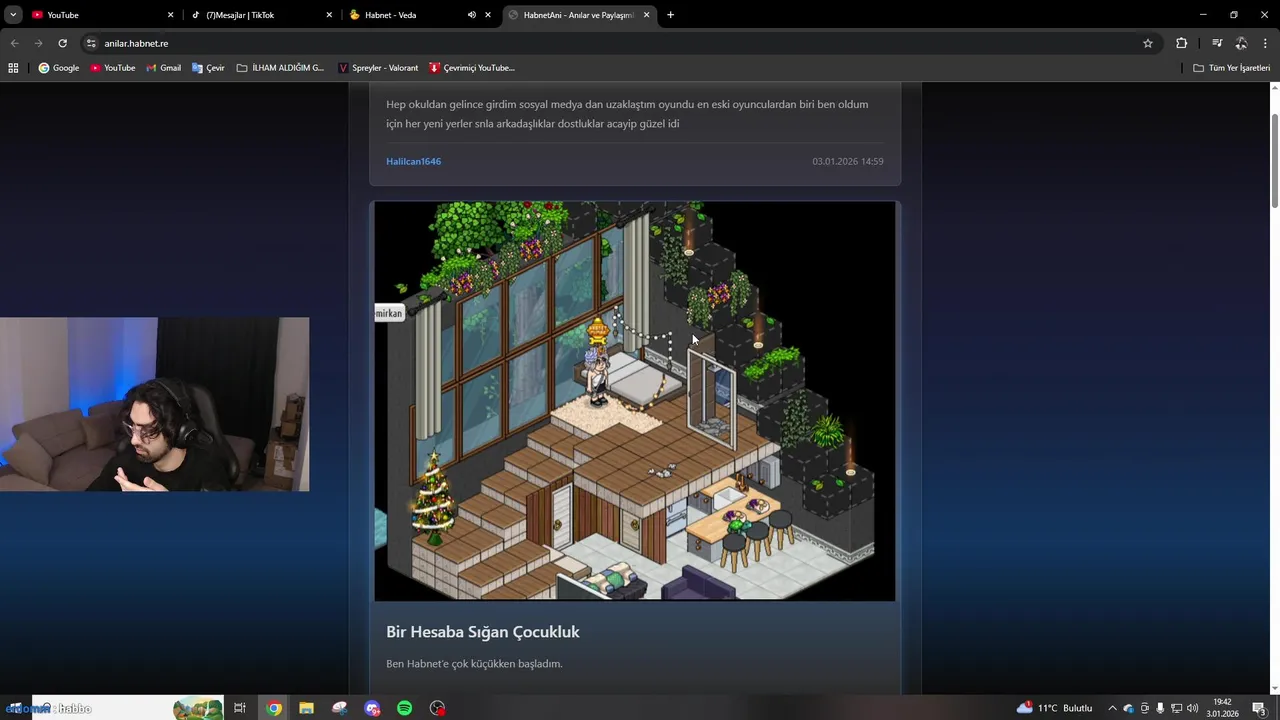This screenshot has width=1280, height=720.
Task: Close the TikTok Mesajlar tab
Action: tap(329, 15)
